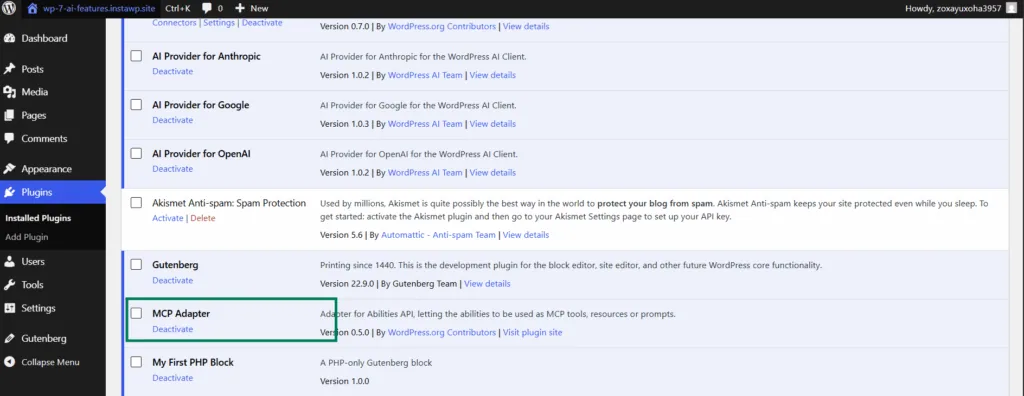Viewport: 1024px width, 396px height.
Task: Open the Settings link in the top plugin row
Action: (219, 22)
